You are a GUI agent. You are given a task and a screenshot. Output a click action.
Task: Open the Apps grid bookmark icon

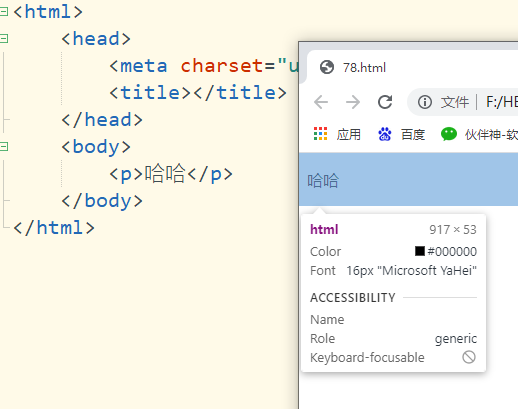click(320, 134)
